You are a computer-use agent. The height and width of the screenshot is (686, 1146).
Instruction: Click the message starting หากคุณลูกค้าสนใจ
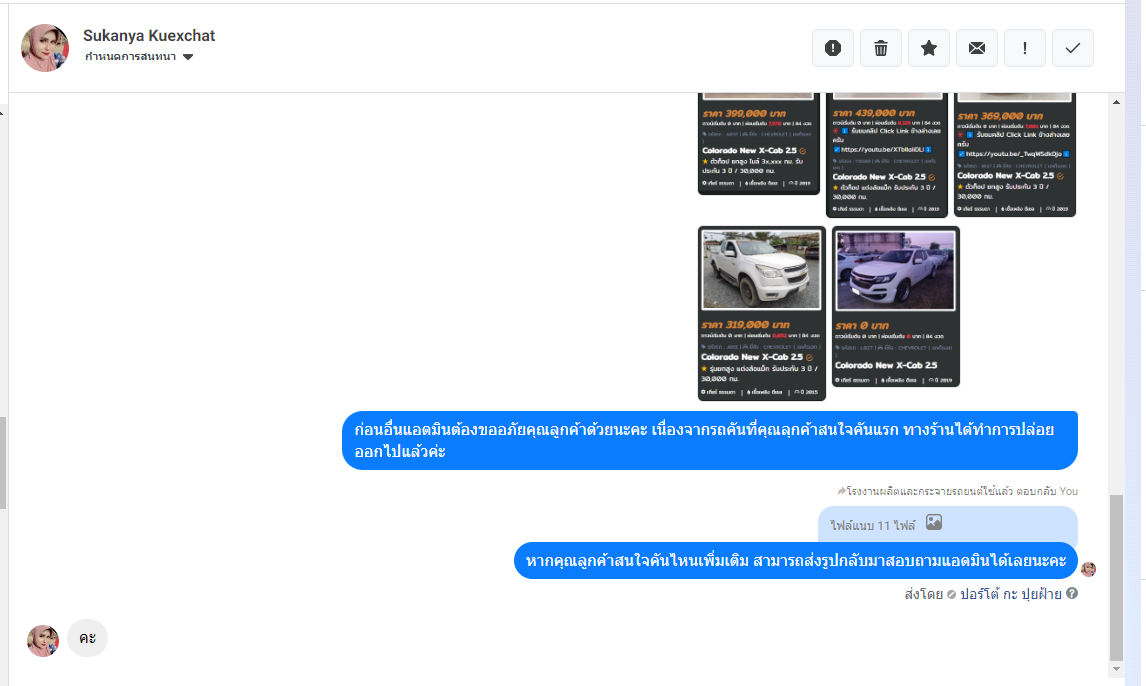796,561
